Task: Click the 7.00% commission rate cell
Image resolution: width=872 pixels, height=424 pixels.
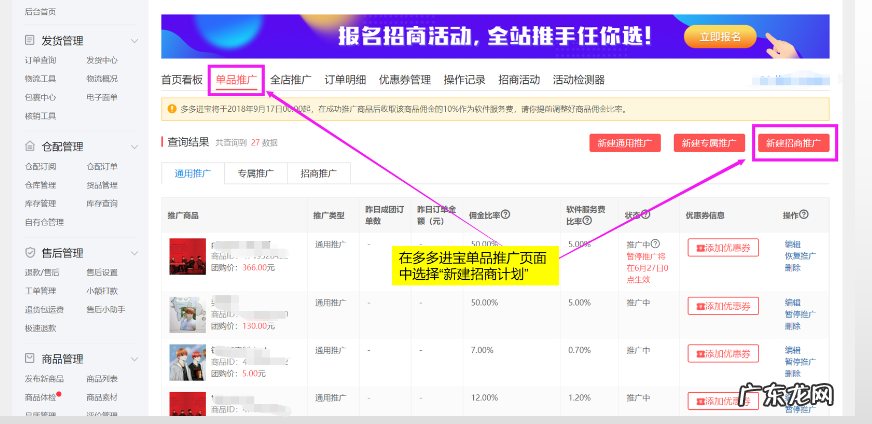Action: pyautogui.click(x=482, y=350)
